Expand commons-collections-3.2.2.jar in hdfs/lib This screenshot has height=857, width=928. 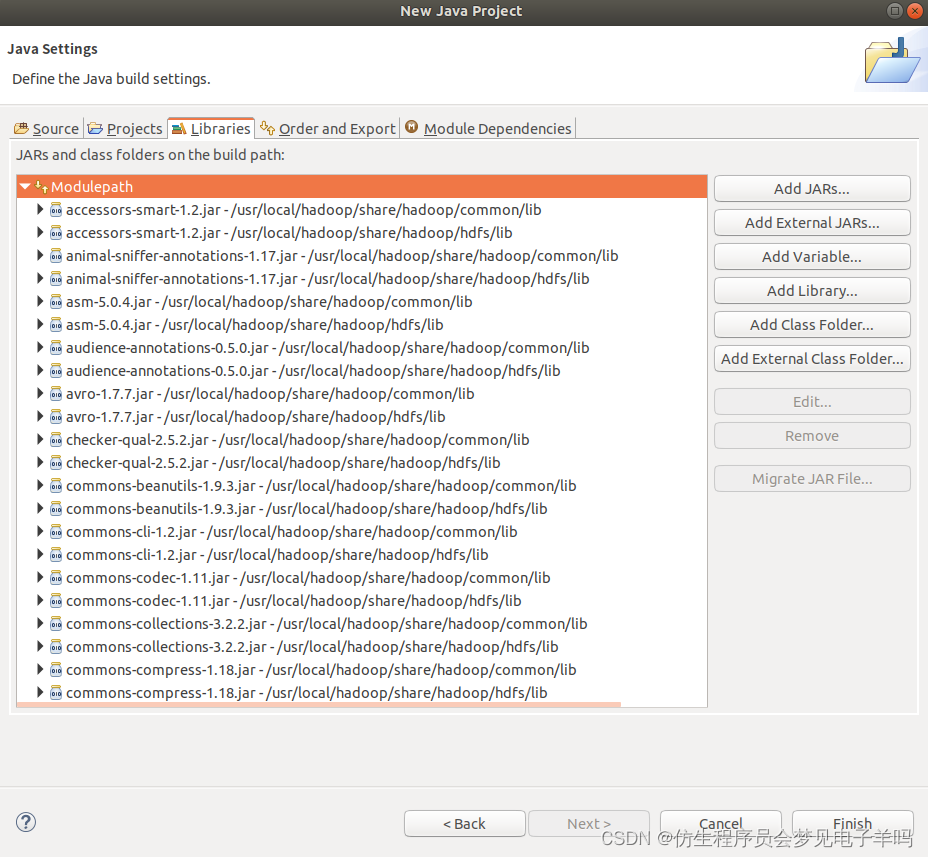tap(40, 646)
